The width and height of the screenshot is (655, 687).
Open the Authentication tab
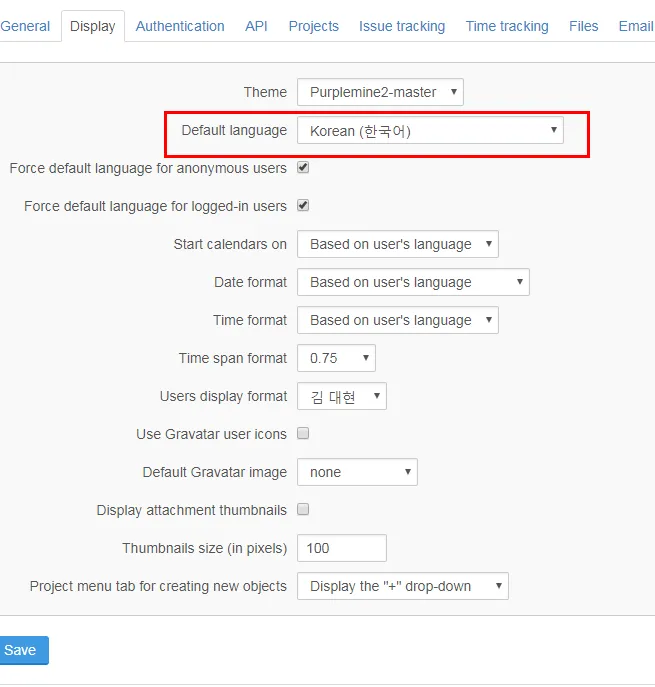pos(180,26)
